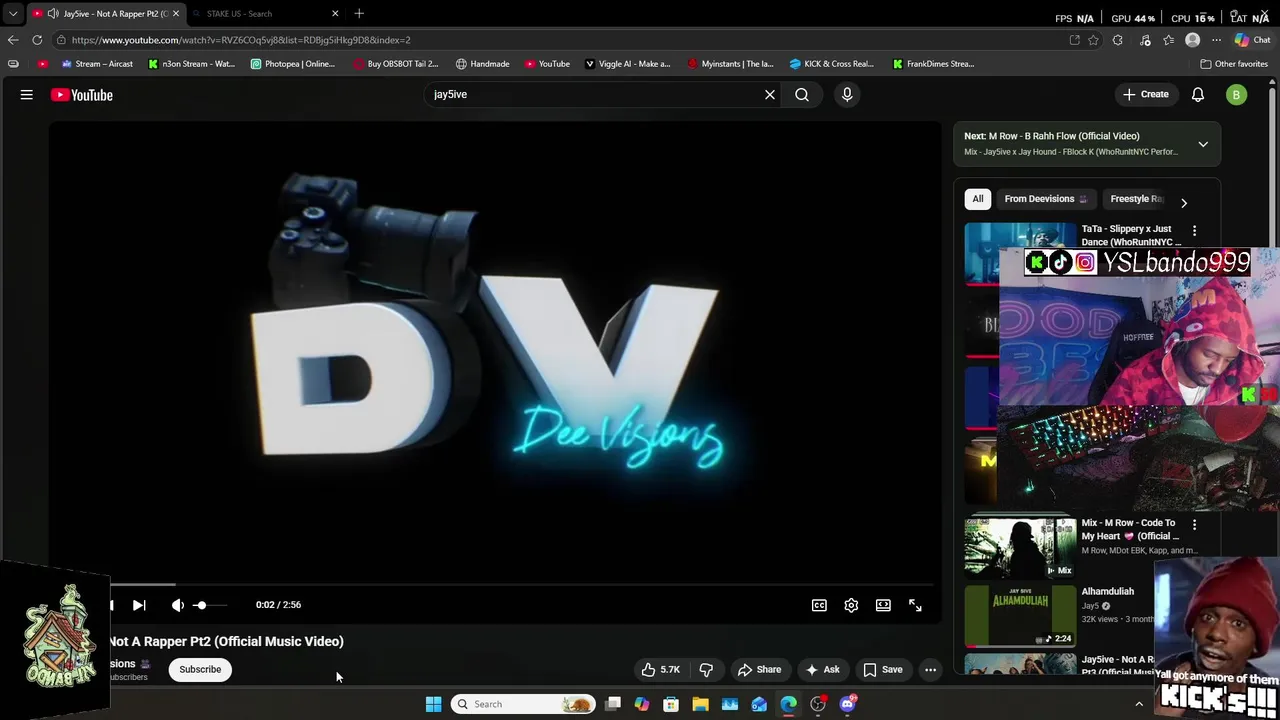
Task: Show more filter chips with arrow
Action: click(1184, 203)
